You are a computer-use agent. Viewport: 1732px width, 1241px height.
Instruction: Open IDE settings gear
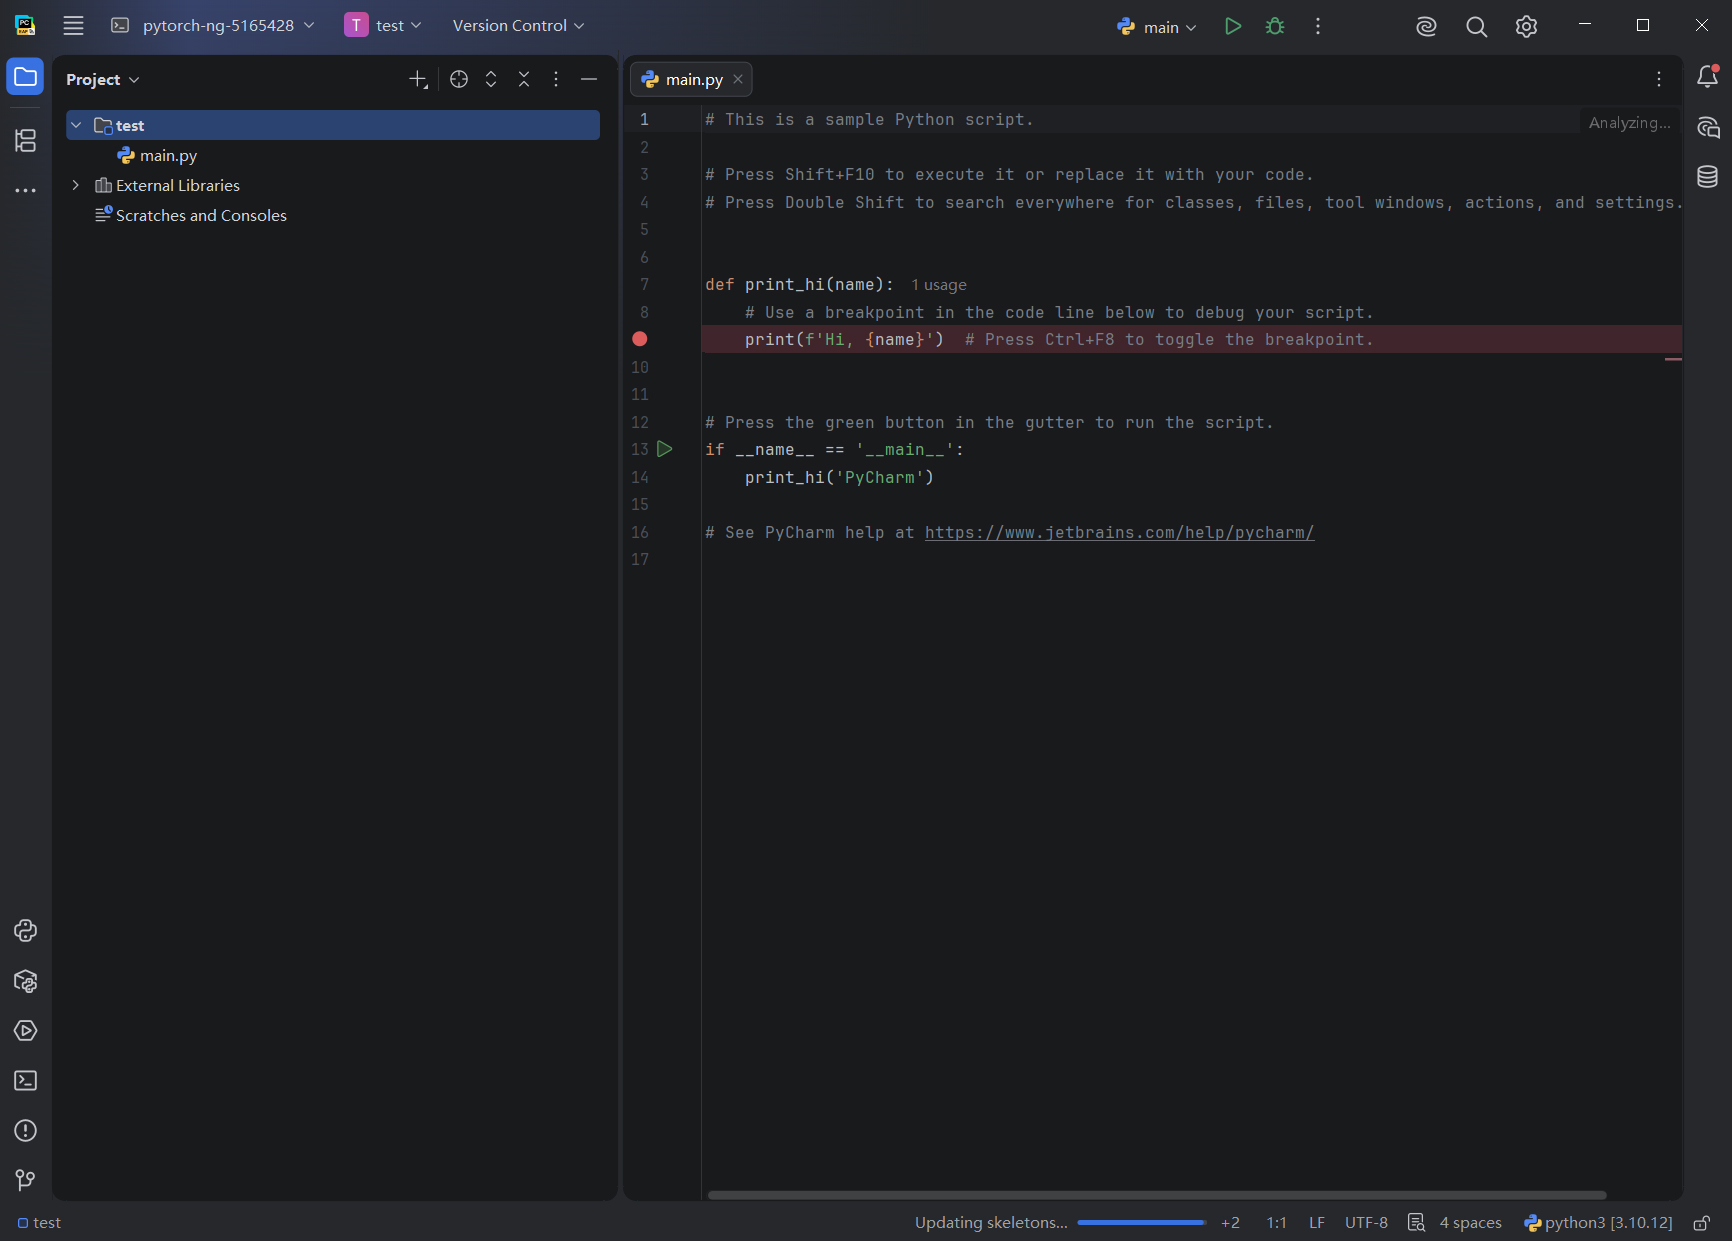coord(1526,26)
